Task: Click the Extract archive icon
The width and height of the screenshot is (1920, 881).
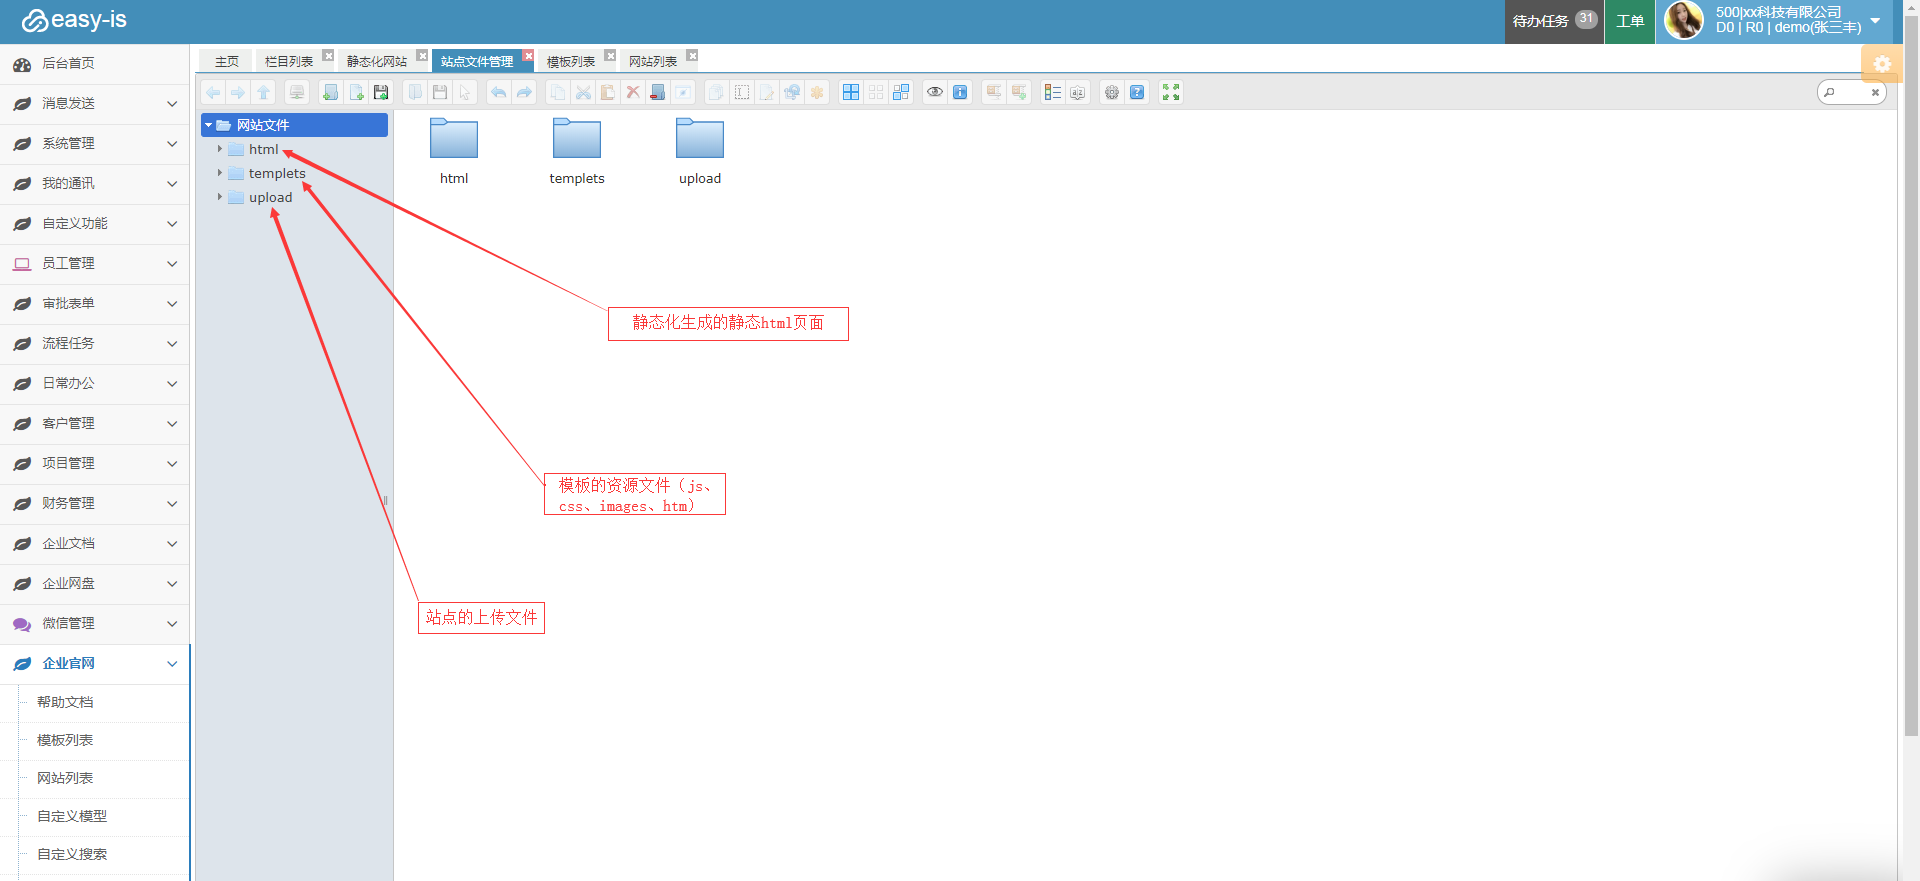Action: (993, 92)
